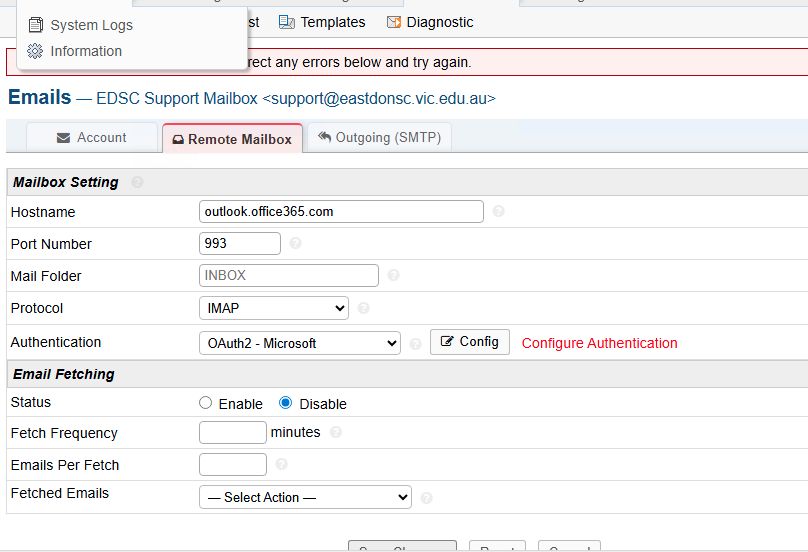Select the Remote Mailbox tab

point(232,139)
